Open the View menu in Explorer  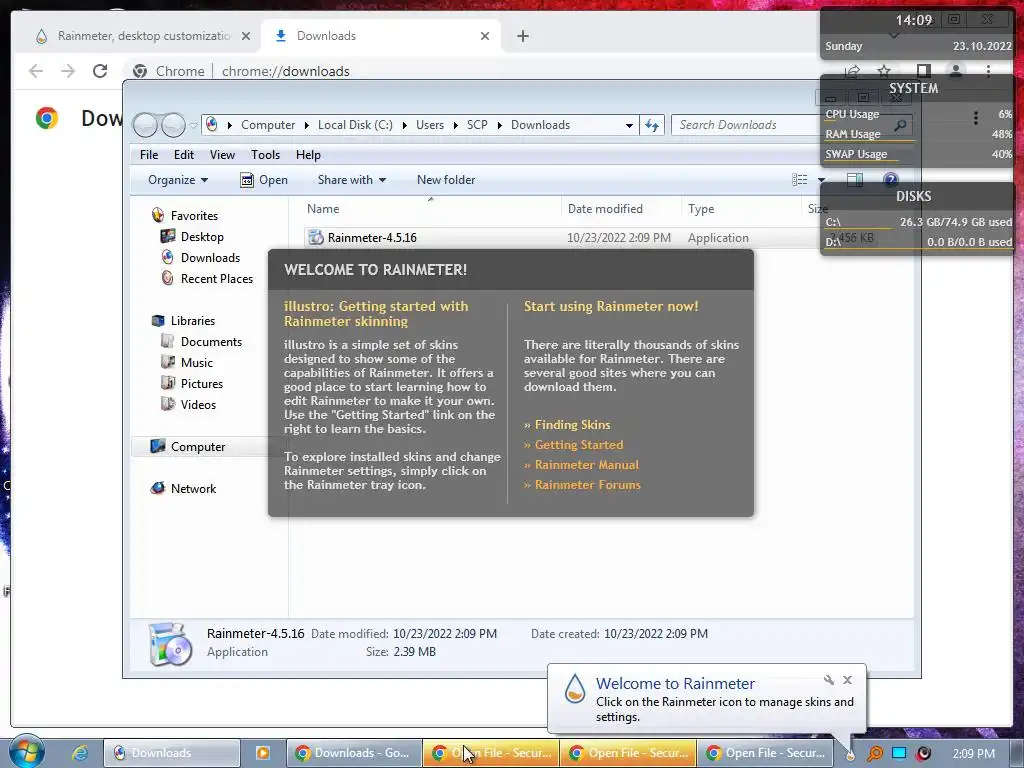222,155
